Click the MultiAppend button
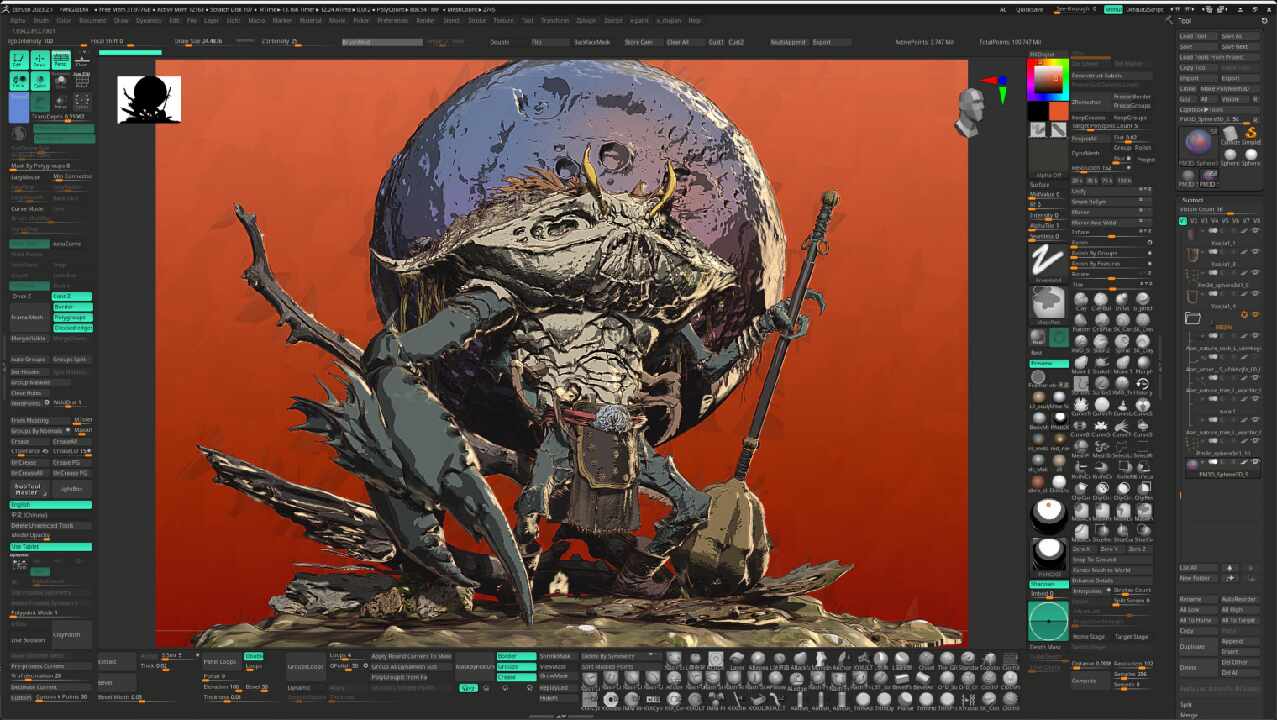The height and width of the screenshot is (720, 1278). (x=786, y=42)
